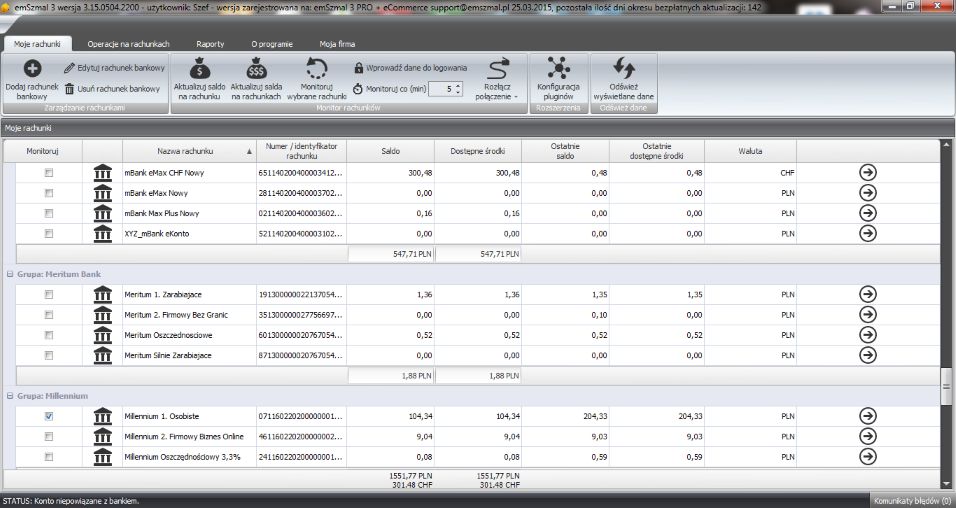The width and height of the screenshot is (956, 508).
Task: Click Edytuj rachunek bankowy pencil button
Action: coord(114,68)
